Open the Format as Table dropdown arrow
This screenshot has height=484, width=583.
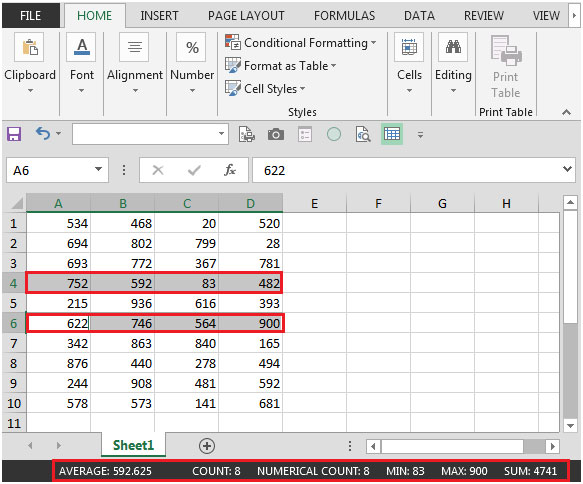click(x=334, y=65)
